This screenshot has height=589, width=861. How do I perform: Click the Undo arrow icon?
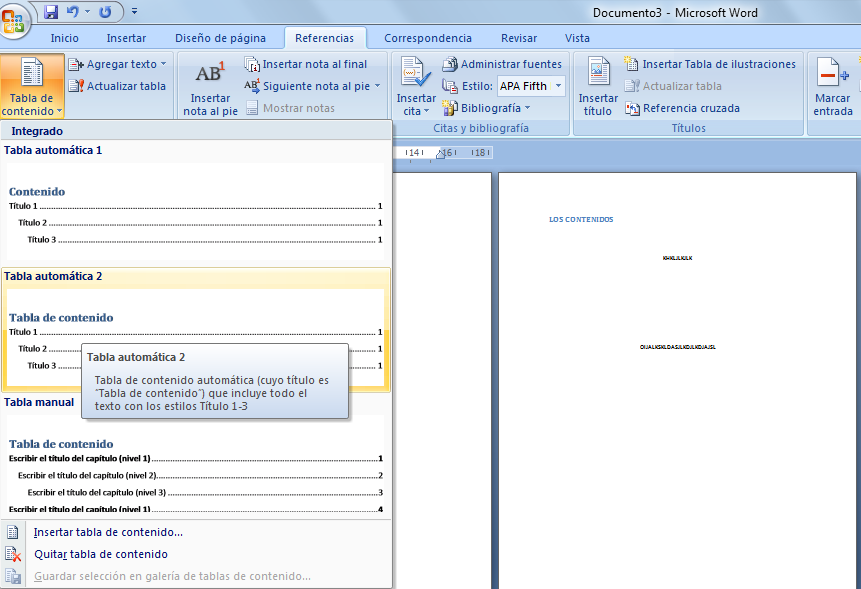72,13
